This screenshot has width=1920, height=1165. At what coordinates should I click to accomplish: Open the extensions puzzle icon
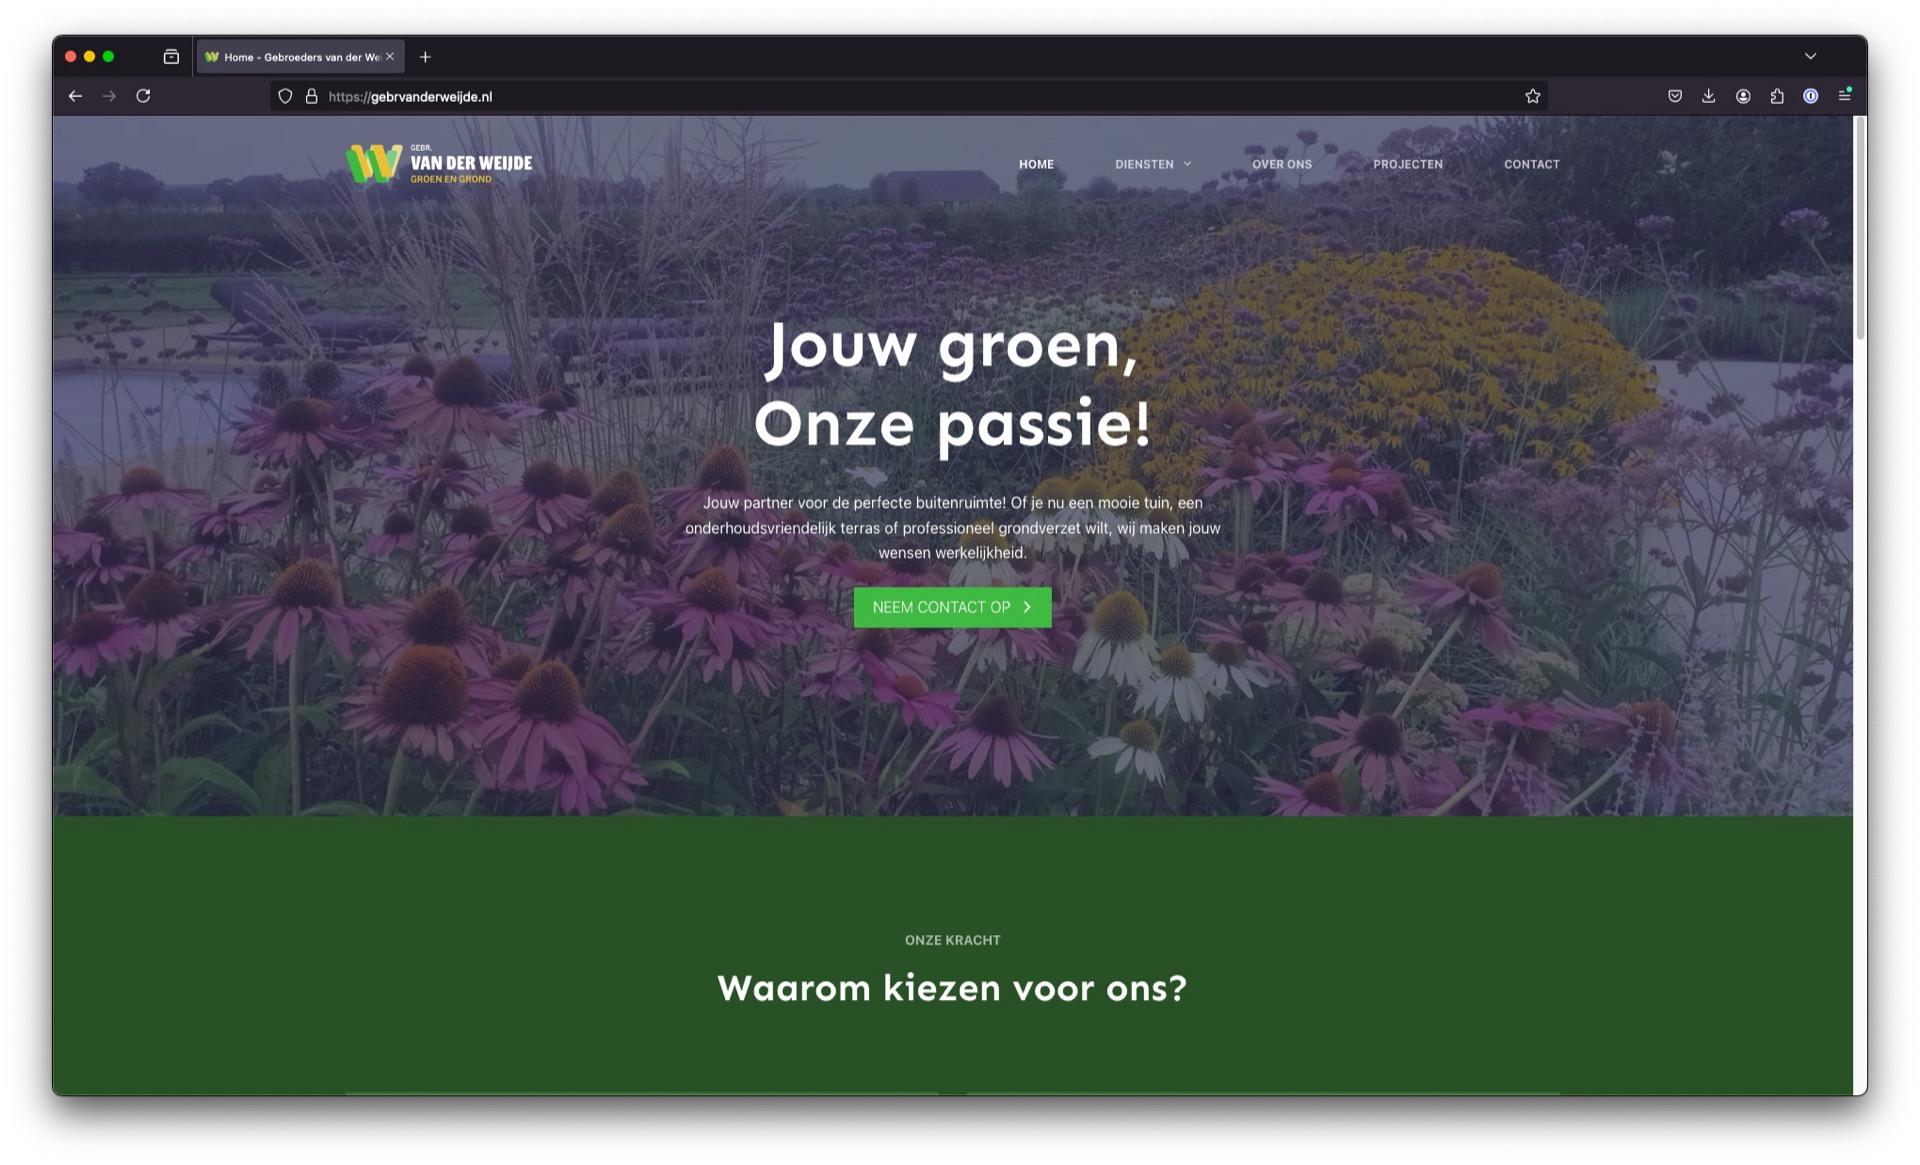(1776, 96)
